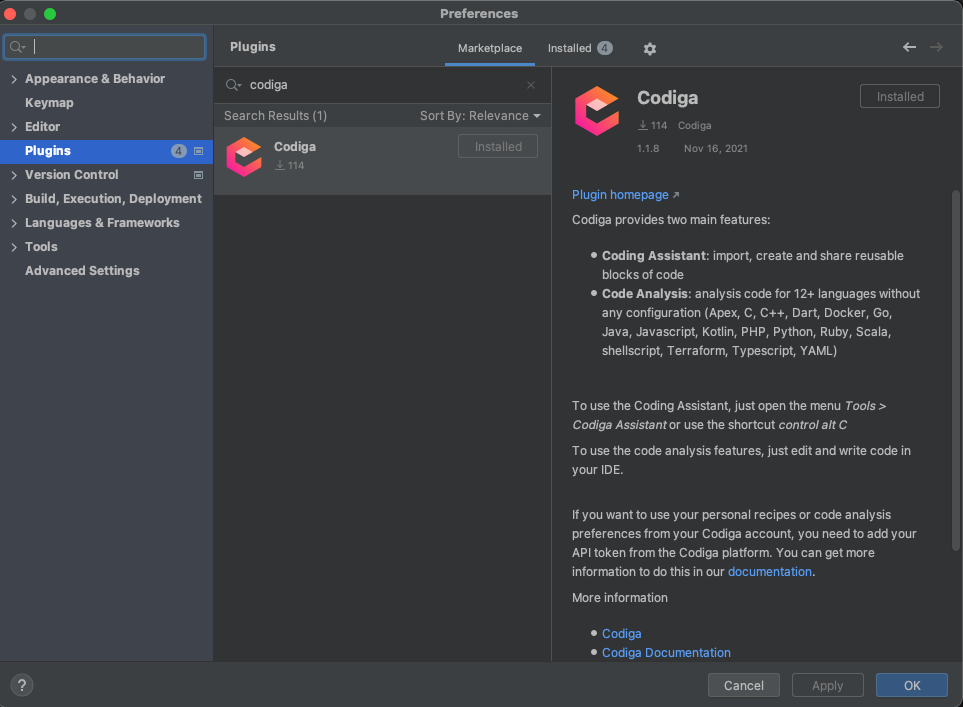Click the download icon for the Codiga result
The image size is (963, 707).
coord(279,165)
